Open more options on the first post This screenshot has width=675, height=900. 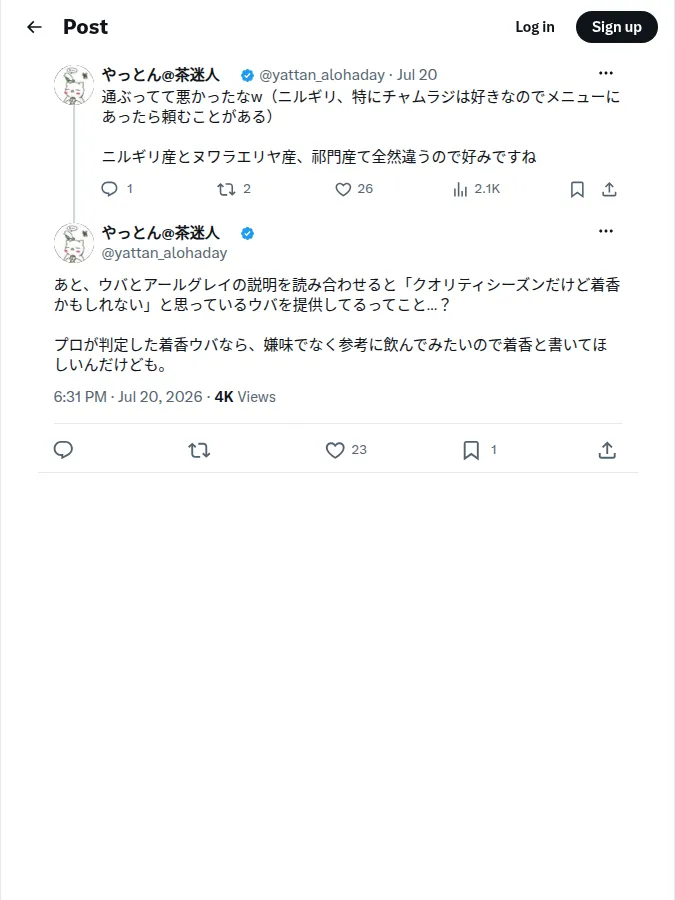(606, 73)
